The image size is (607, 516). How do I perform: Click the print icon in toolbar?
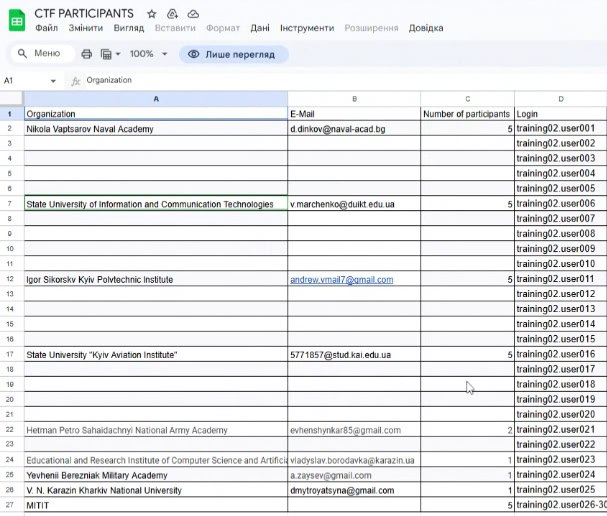click(86, 54)
